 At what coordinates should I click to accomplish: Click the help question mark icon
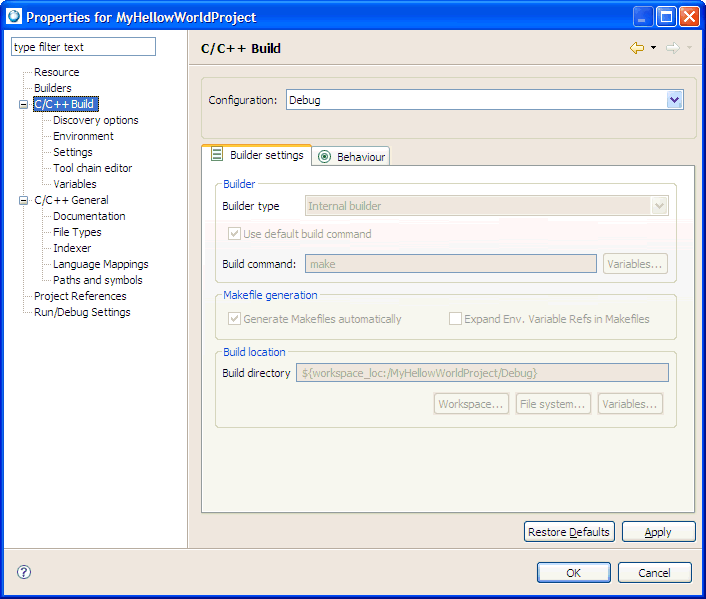click(x=24, y=572)
